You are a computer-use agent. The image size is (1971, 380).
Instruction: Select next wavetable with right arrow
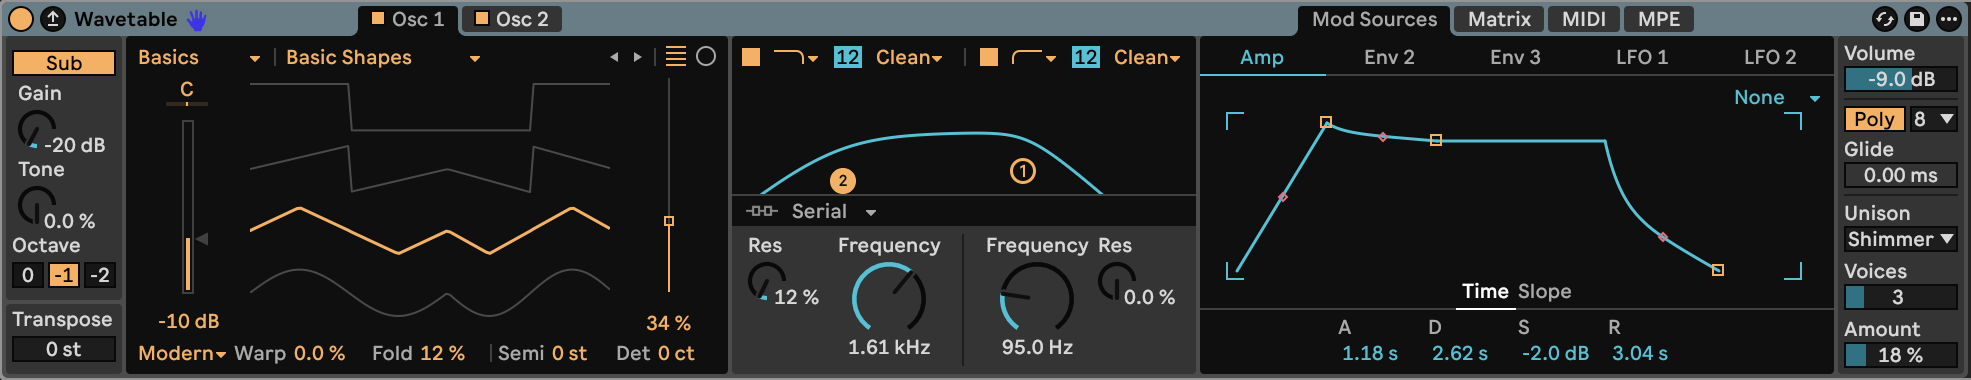(x=637, y=58)
